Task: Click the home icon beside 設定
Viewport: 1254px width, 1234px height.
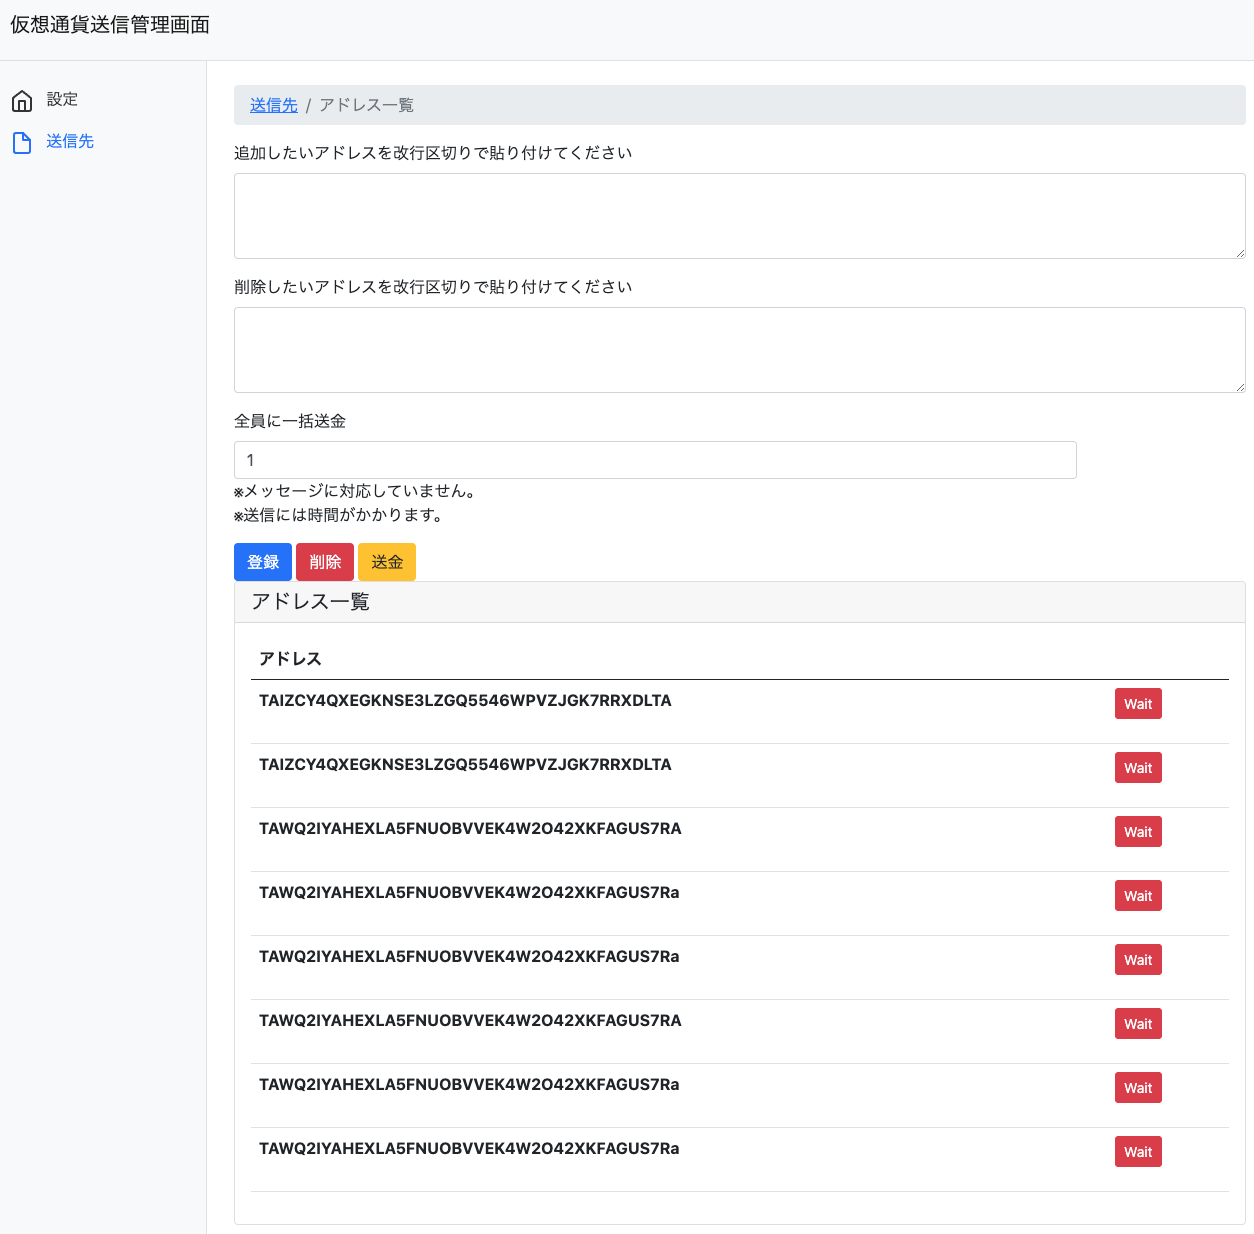Action: click(x=22, y=100)
